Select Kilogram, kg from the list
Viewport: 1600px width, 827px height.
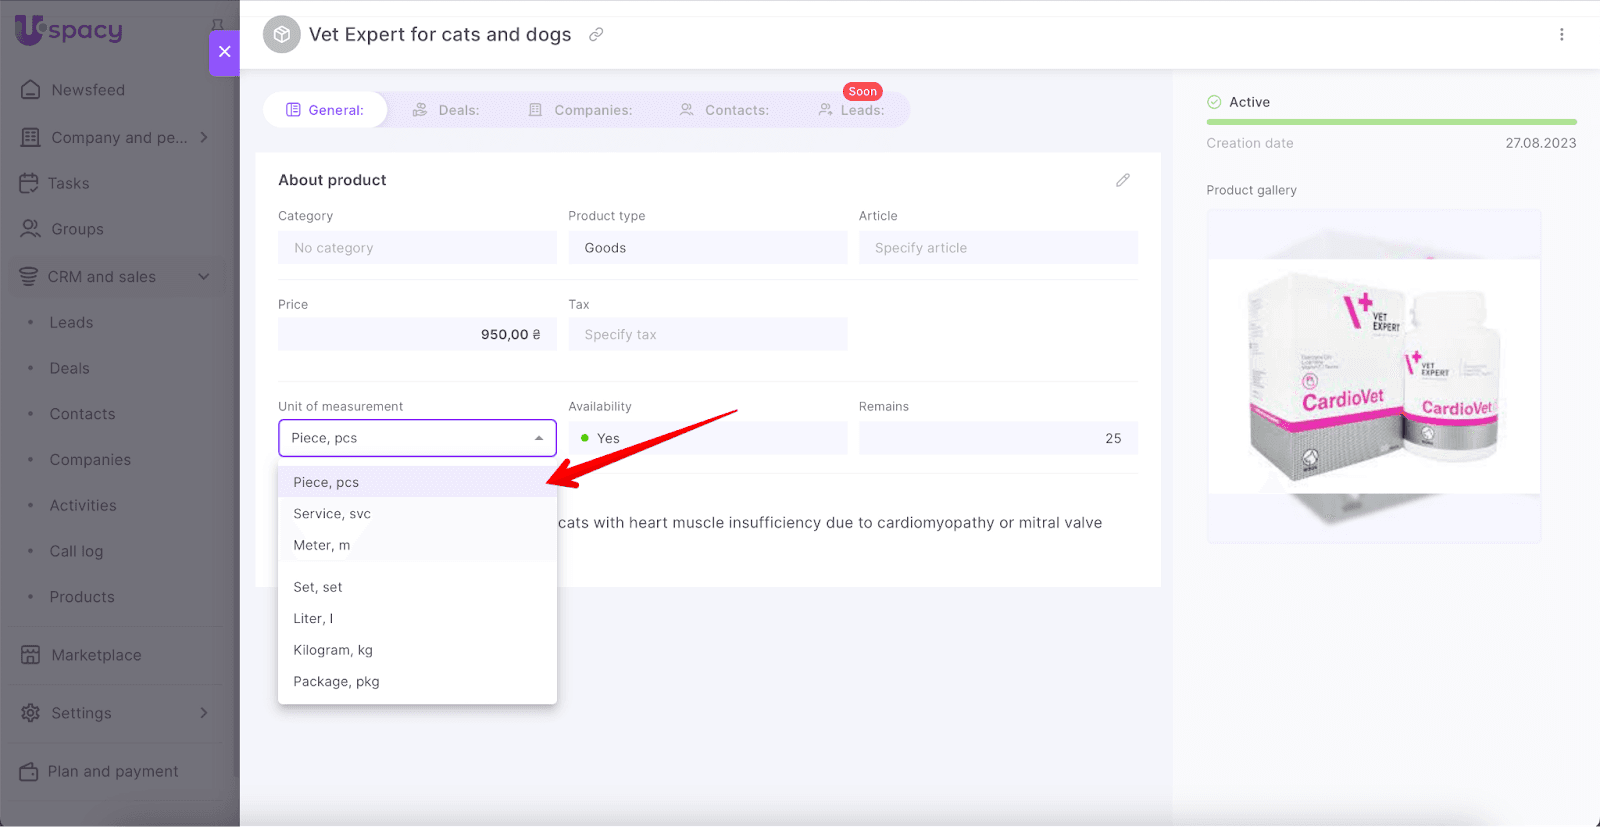point(333,650)
